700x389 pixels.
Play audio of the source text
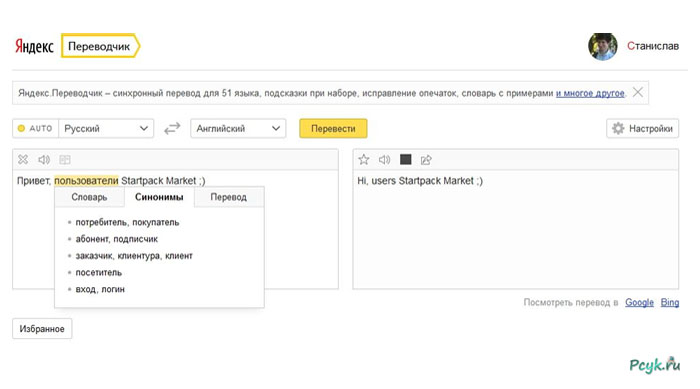(x=44, y=159)
